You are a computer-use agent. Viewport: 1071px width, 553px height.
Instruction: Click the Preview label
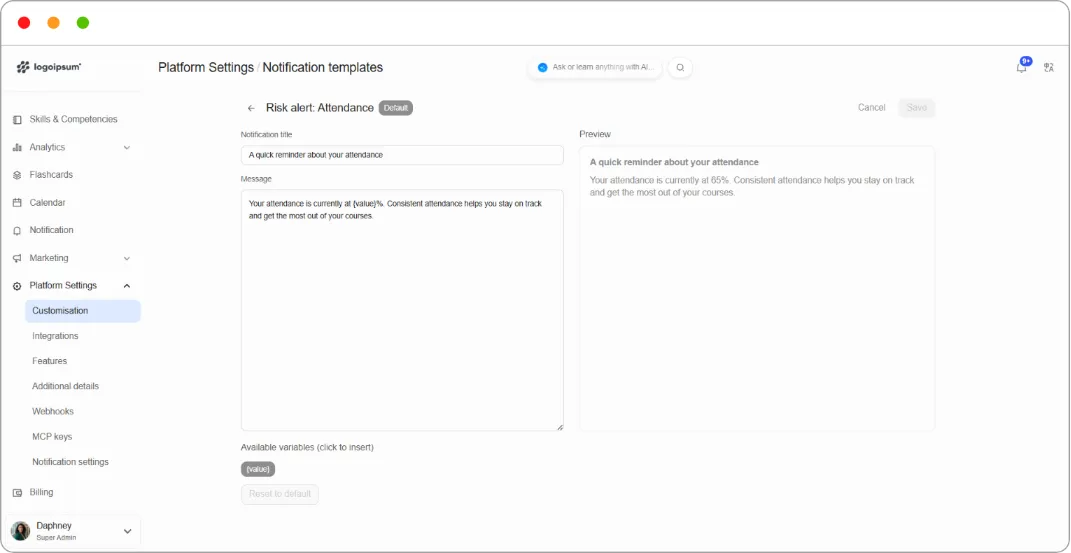click(x=595, y=134)
